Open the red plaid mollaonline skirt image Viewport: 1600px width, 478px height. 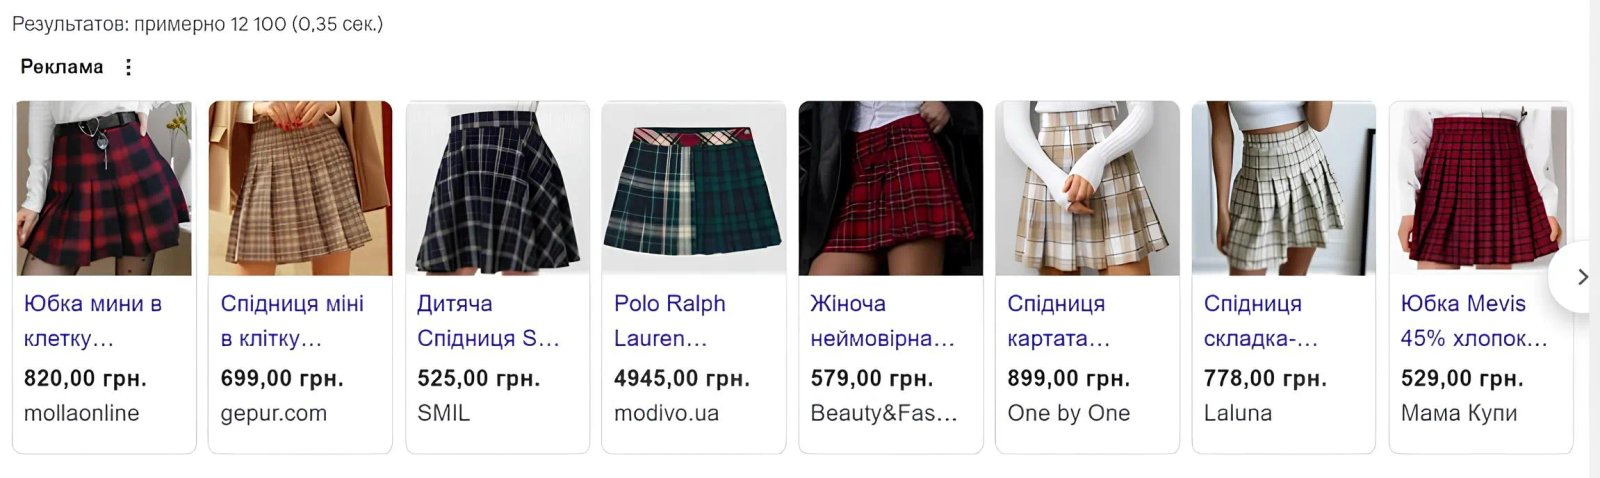point(104,188)
